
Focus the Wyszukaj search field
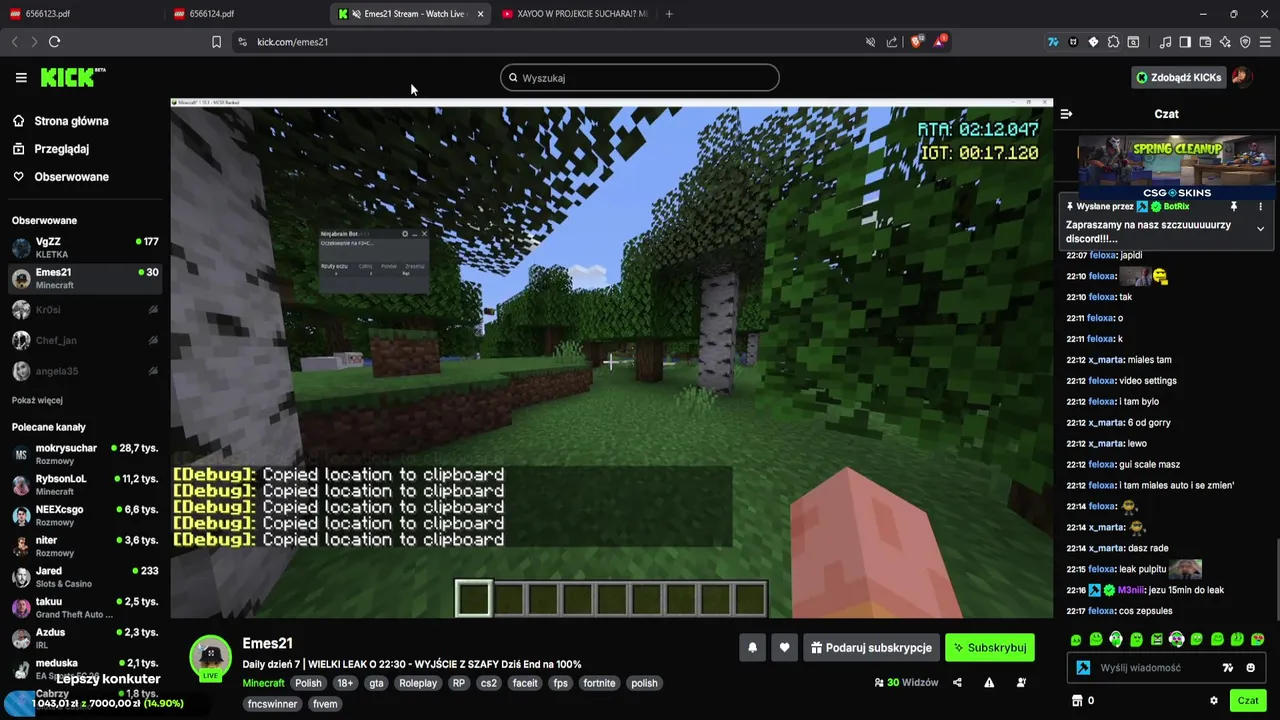(x=640, y=78)
